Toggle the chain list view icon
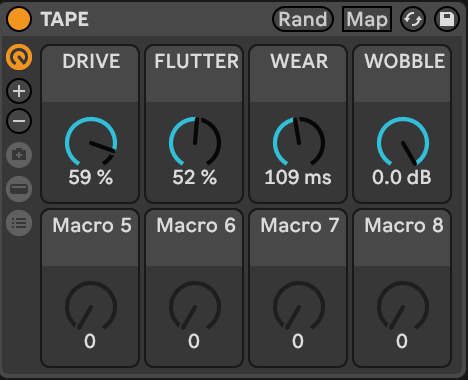 (x=19, y=189)
